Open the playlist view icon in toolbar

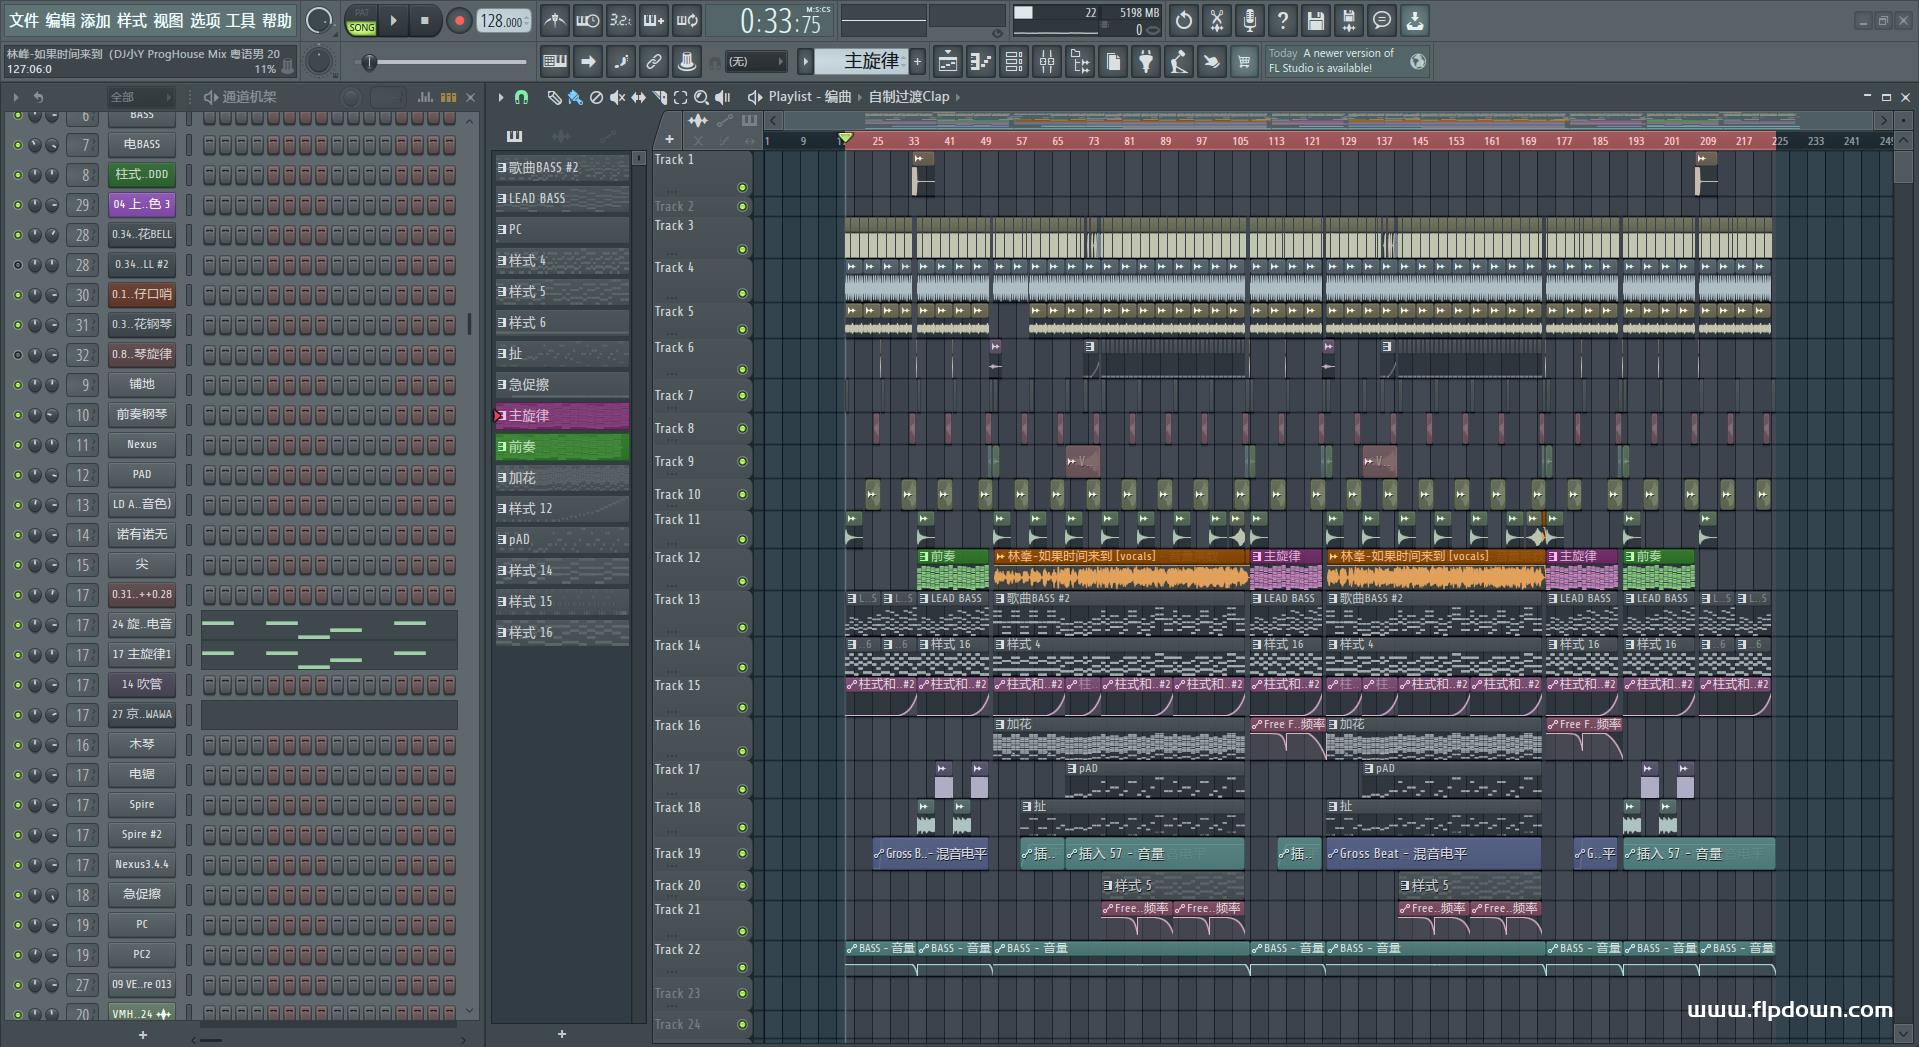pos(947,62)
